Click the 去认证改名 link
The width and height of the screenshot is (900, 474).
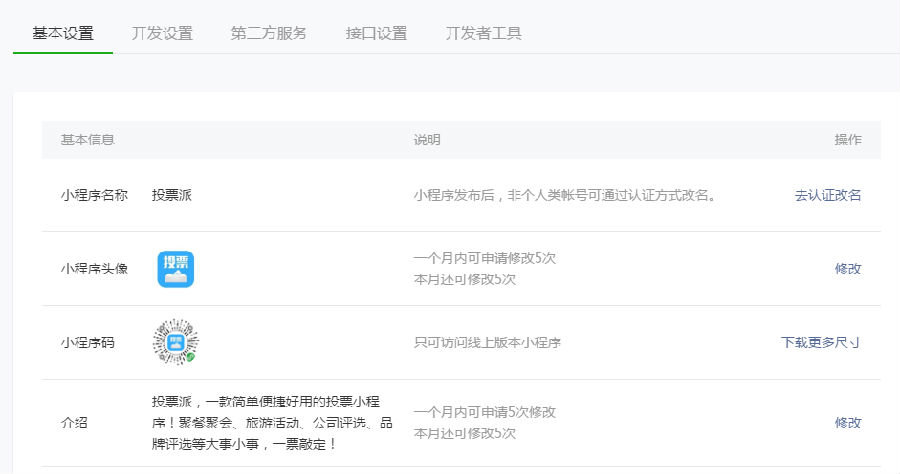tap(827, 195)
